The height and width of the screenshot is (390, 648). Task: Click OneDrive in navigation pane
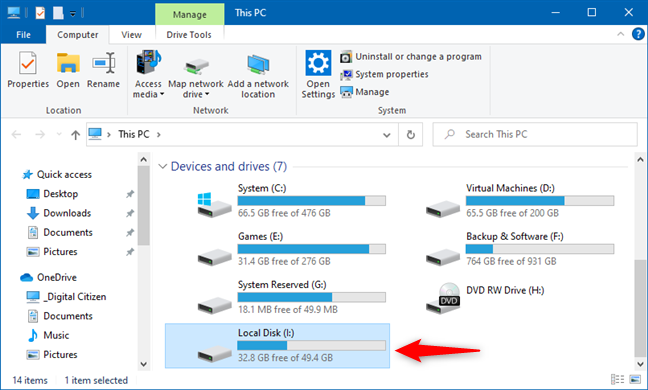click(x=48, y=277)
